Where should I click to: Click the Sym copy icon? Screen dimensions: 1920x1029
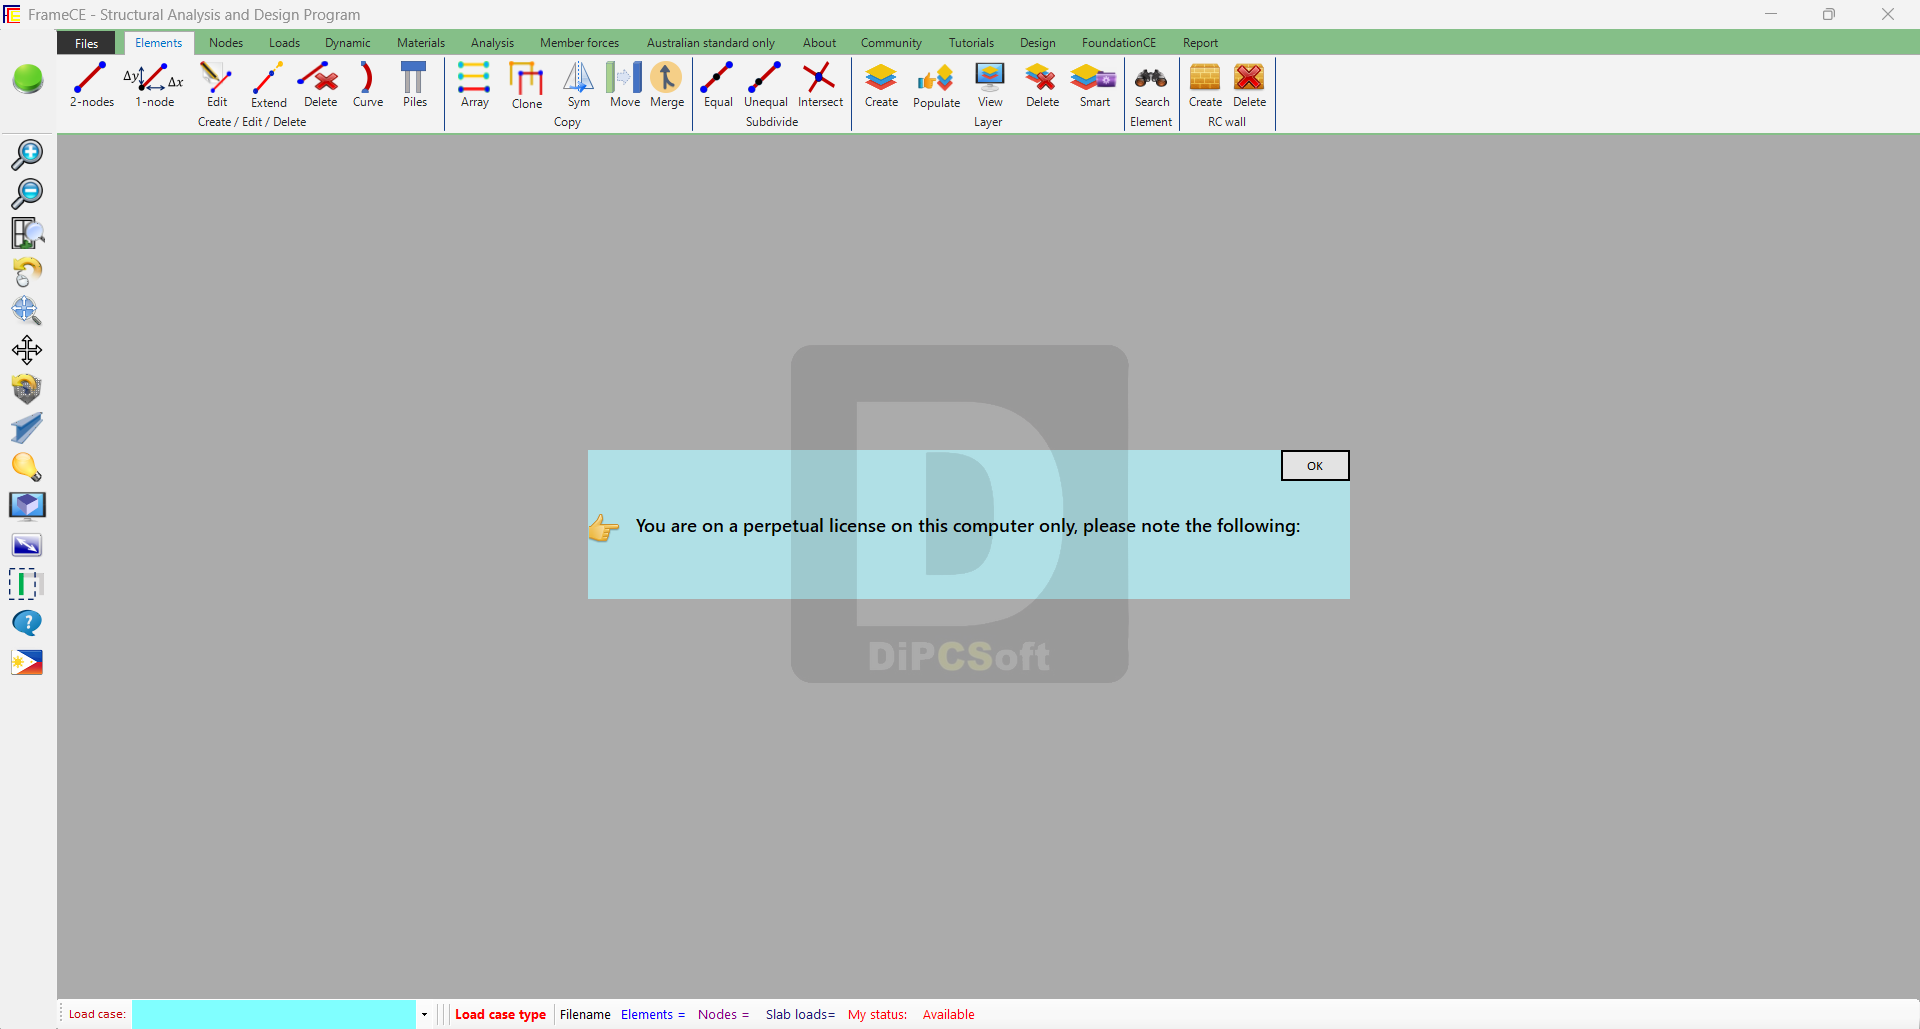pos(578,84)
